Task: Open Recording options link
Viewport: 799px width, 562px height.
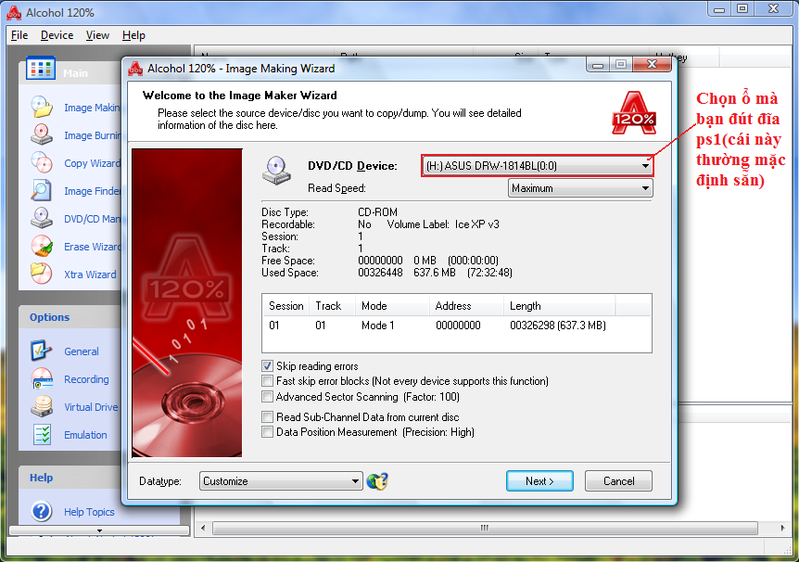Action: (87, 379)
